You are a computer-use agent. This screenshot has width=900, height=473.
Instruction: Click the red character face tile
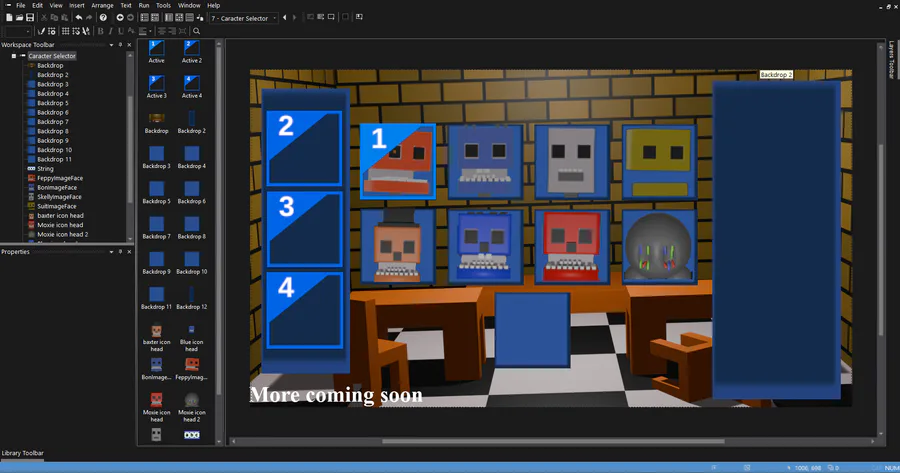pyautogui.click(x=572, y=246)
